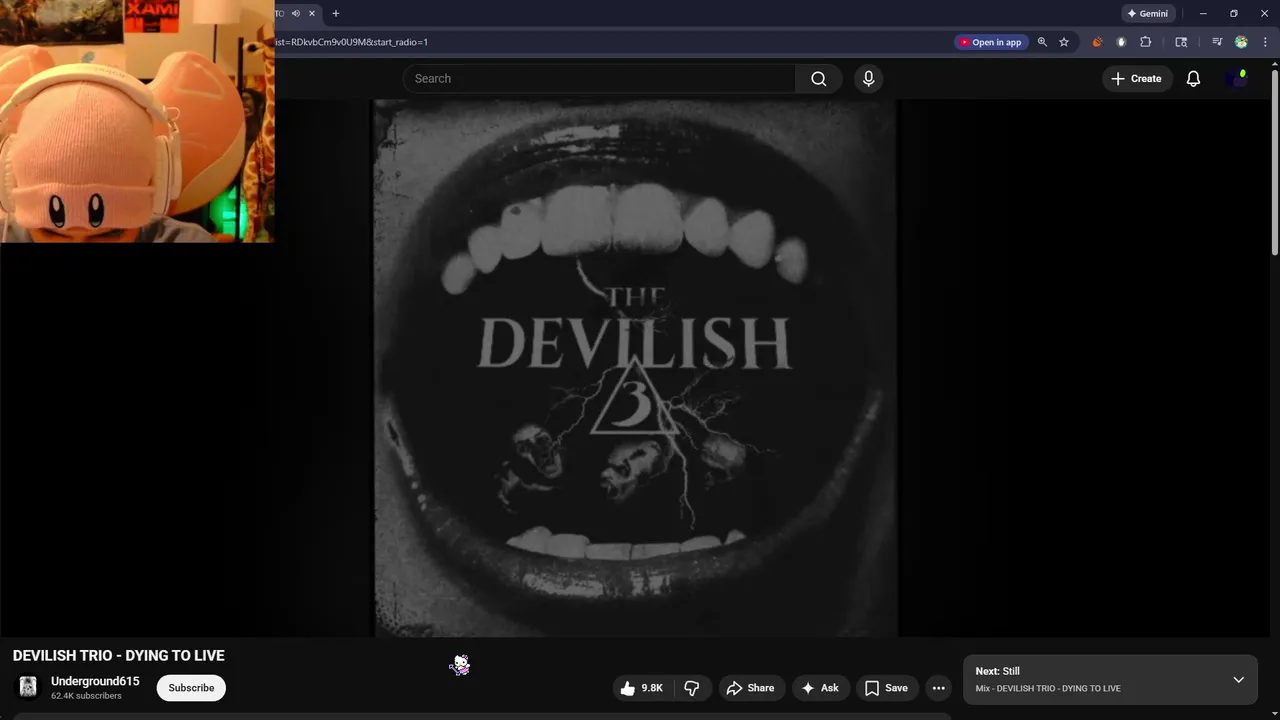Open the Underground615 channel avatar
The width and height of the screenshot is (1280, 720).
tap(28, 687)
